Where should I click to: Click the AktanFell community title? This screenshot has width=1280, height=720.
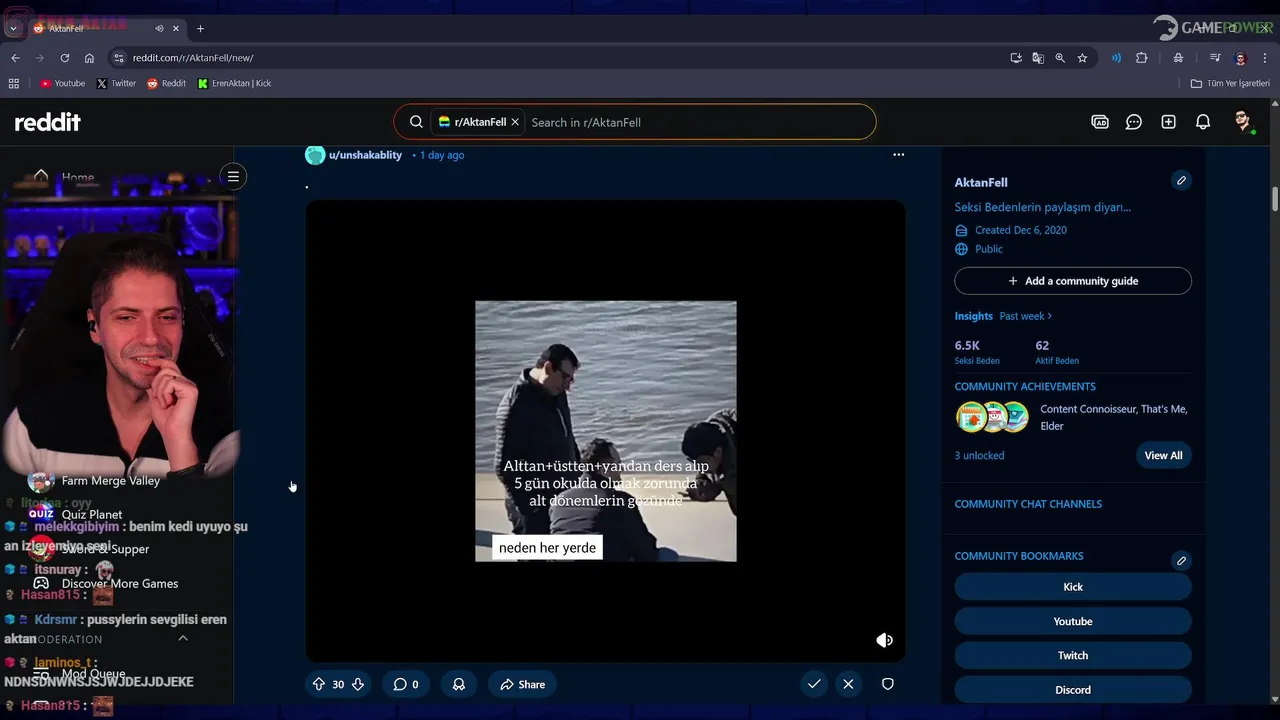981,182
